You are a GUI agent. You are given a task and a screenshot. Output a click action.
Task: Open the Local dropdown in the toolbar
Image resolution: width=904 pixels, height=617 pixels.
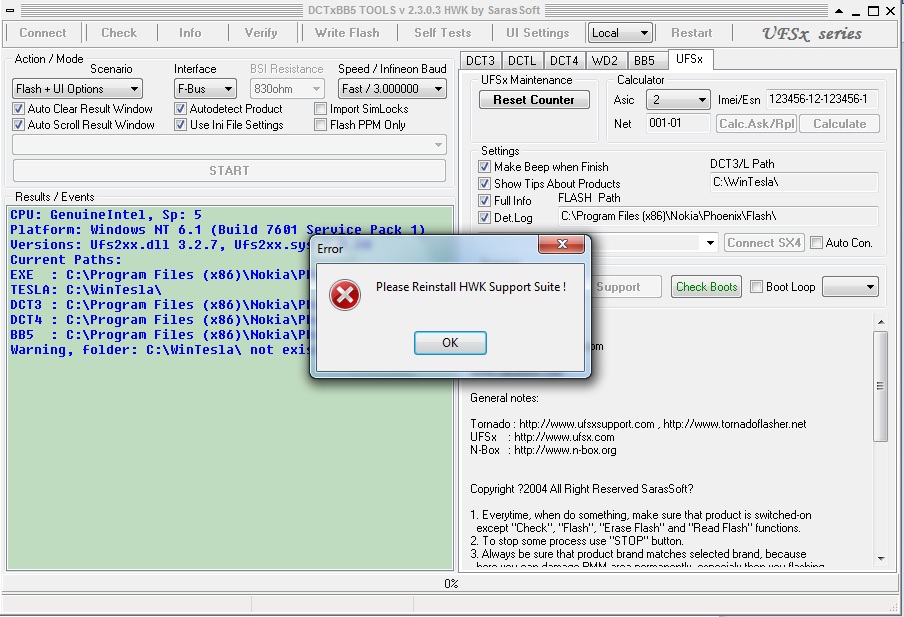620,33
